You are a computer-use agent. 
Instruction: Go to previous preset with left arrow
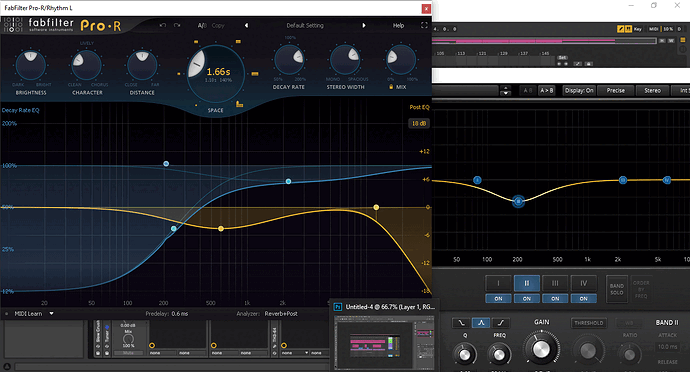pyautogui.click(x=246, y=26)
